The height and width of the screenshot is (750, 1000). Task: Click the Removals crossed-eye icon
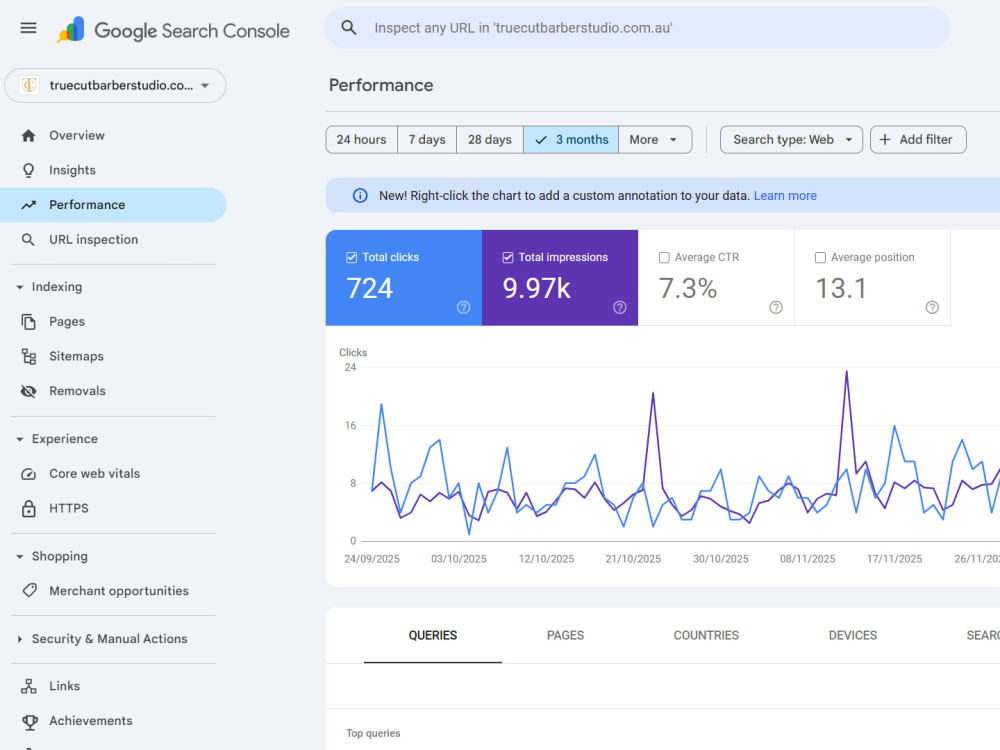(x=28, y=391)
